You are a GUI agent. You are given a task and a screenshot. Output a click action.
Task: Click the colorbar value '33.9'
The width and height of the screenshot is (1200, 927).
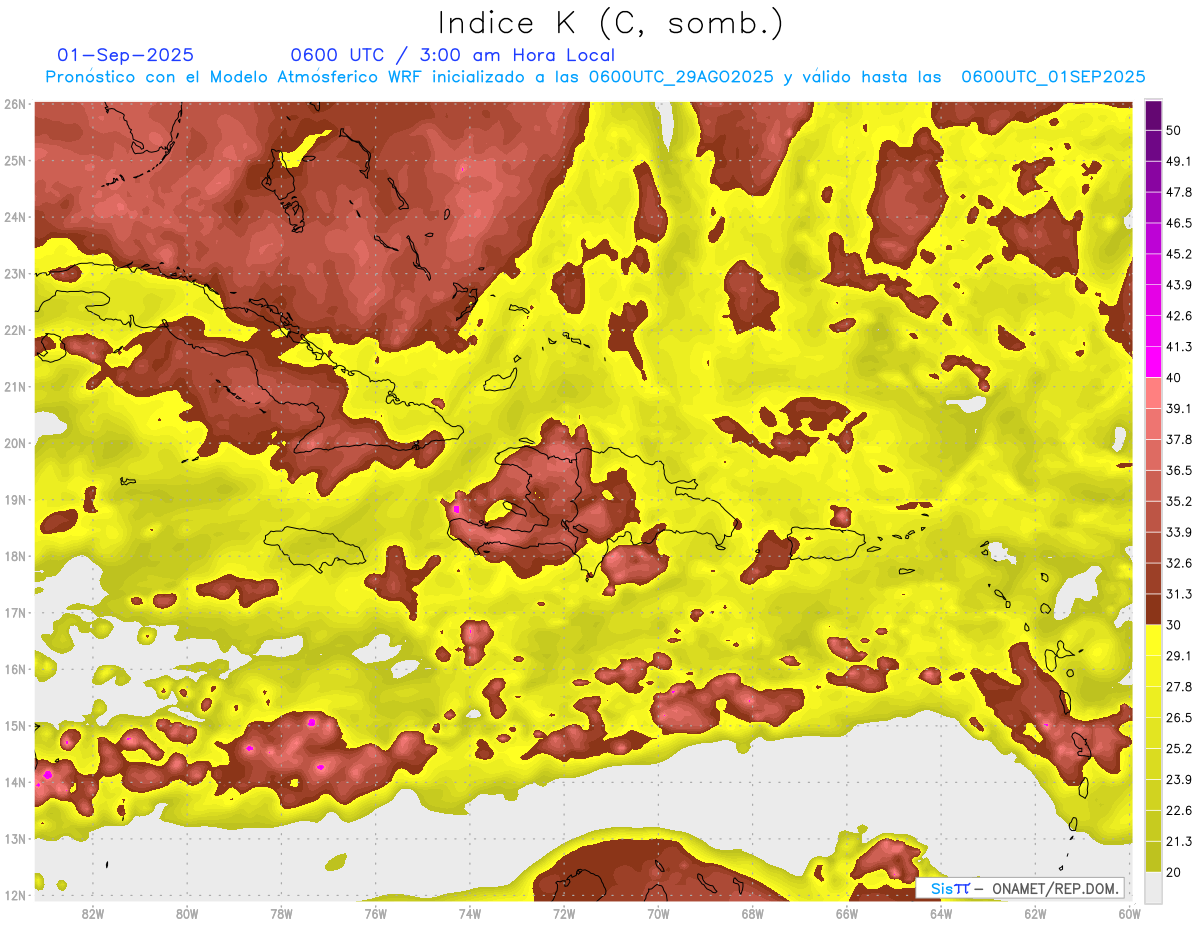coord(1178,532)
